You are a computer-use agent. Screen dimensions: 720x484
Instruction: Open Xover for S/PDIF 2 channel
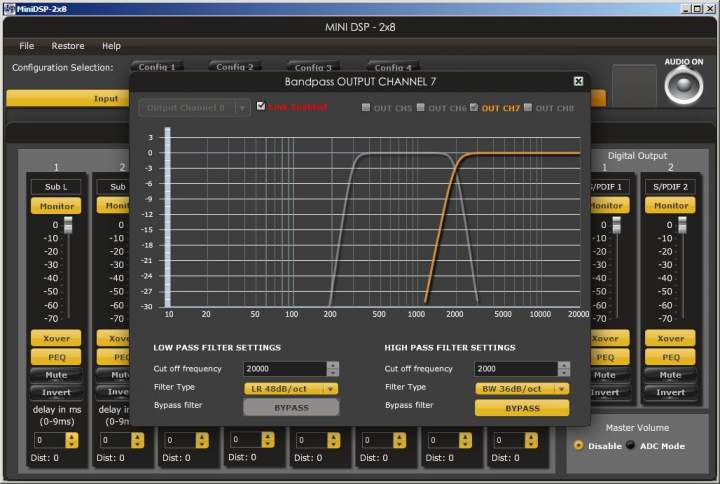tap(670, 338)
